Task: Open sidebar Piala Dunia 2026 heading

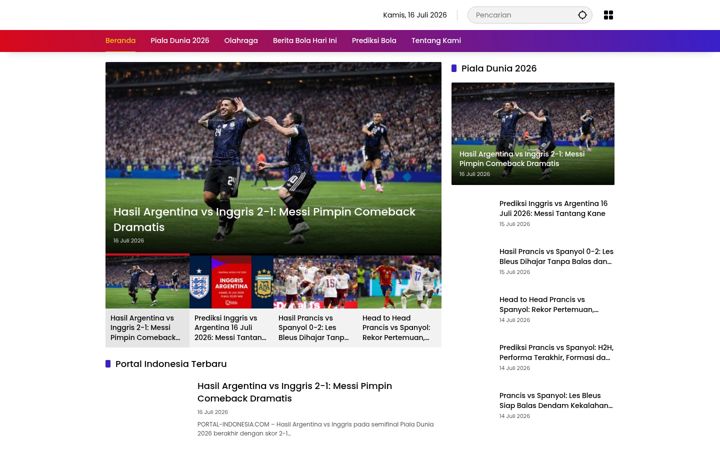Action: coord(499,68)
